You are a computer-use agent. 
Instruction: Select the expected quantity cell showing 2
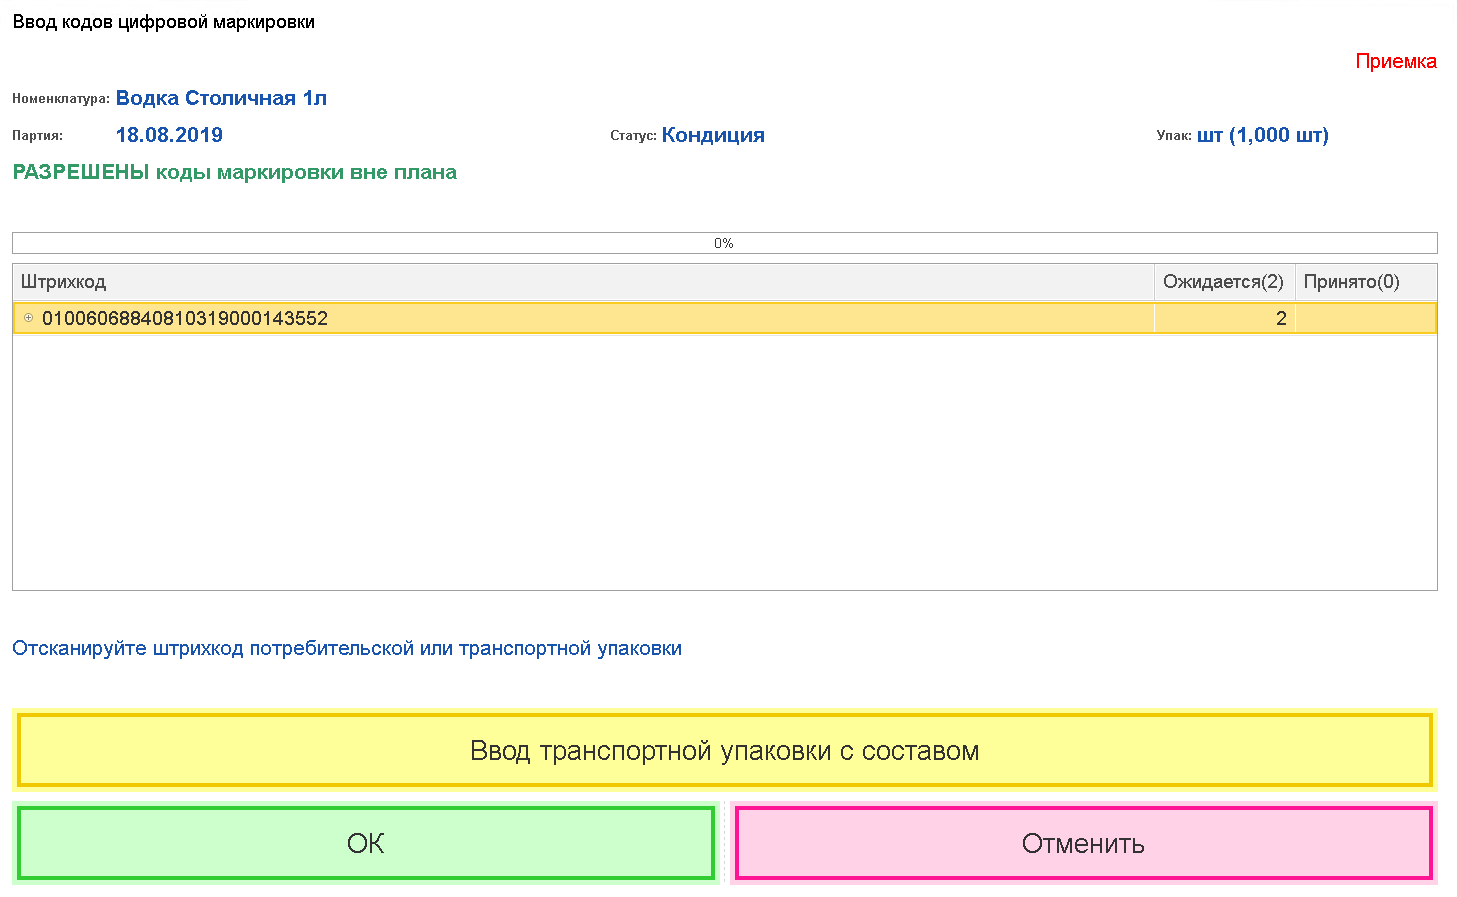click(x=1224, y=318)
